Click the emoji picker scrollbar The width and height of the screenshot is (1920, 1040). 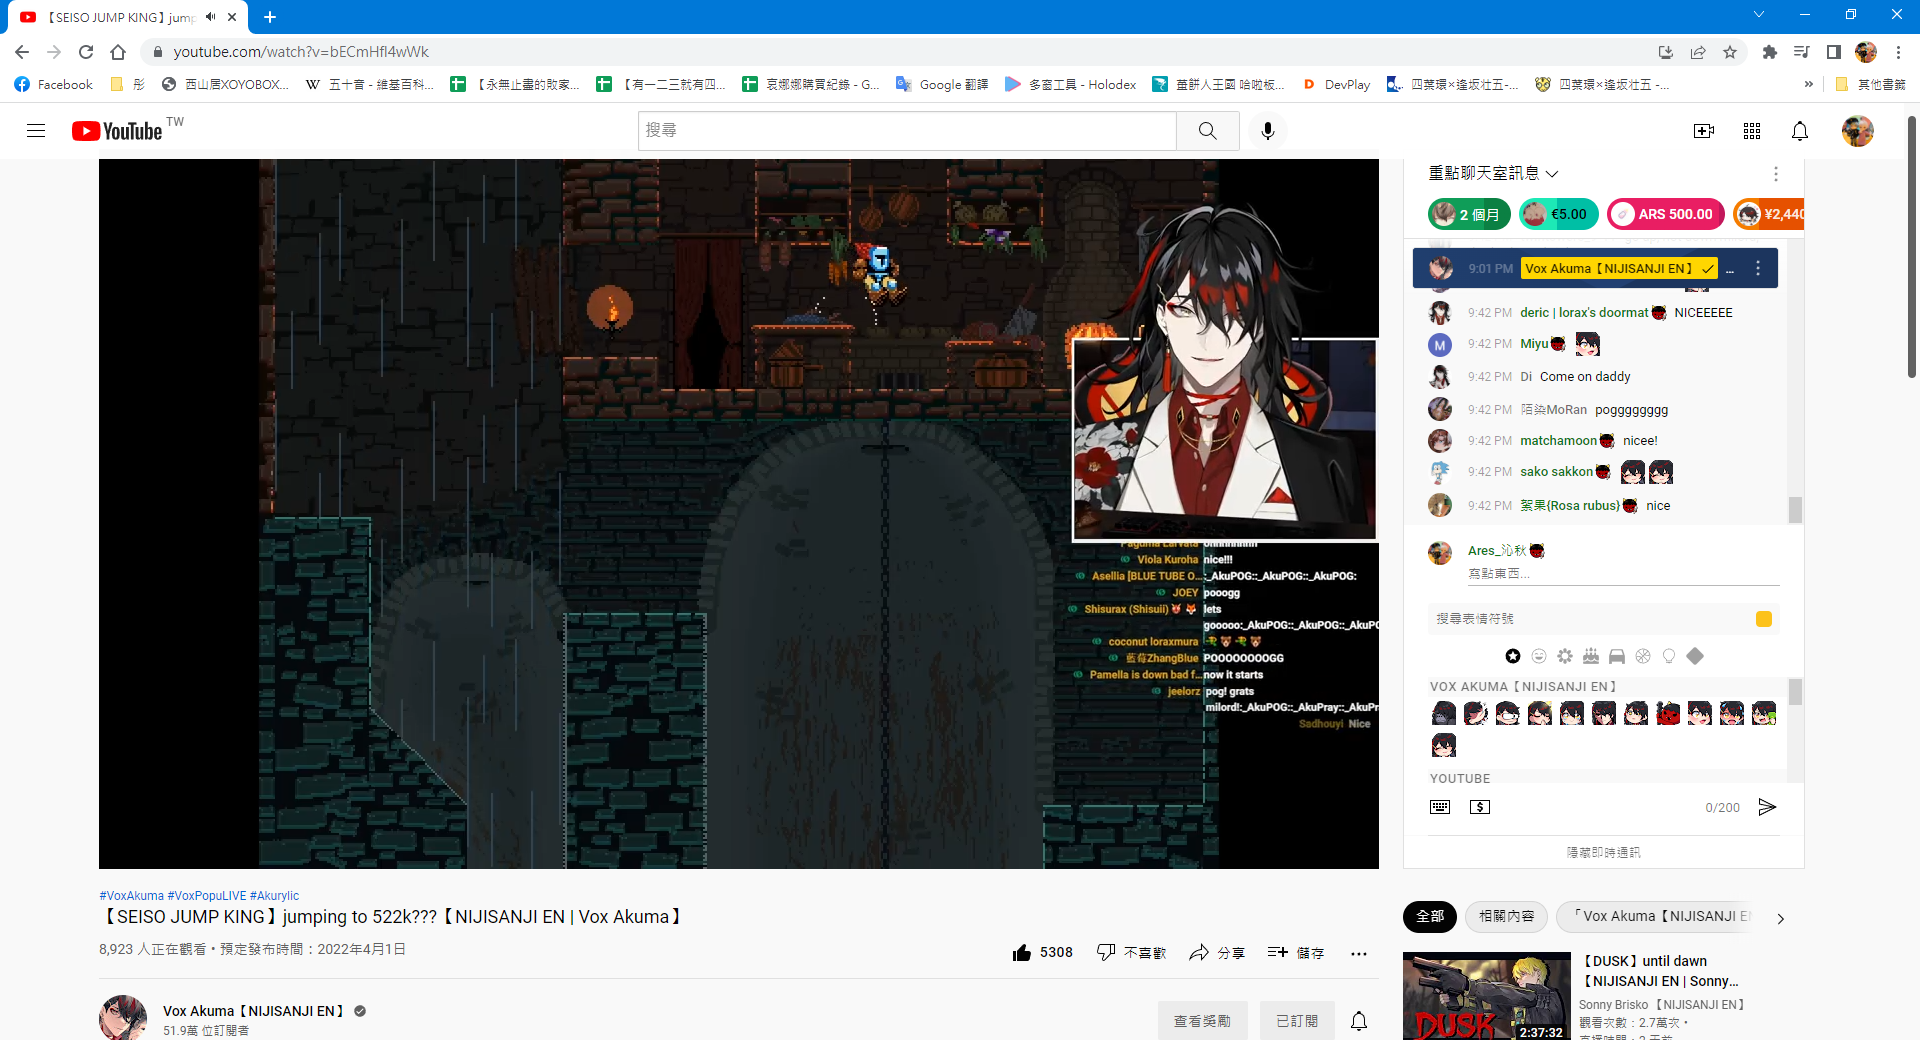[1795, 692]
